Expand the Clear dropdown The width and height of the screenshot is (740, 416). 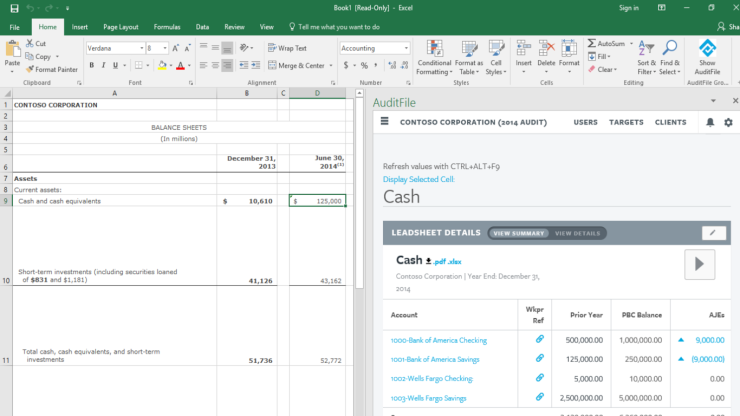click(x=615, y=69)
